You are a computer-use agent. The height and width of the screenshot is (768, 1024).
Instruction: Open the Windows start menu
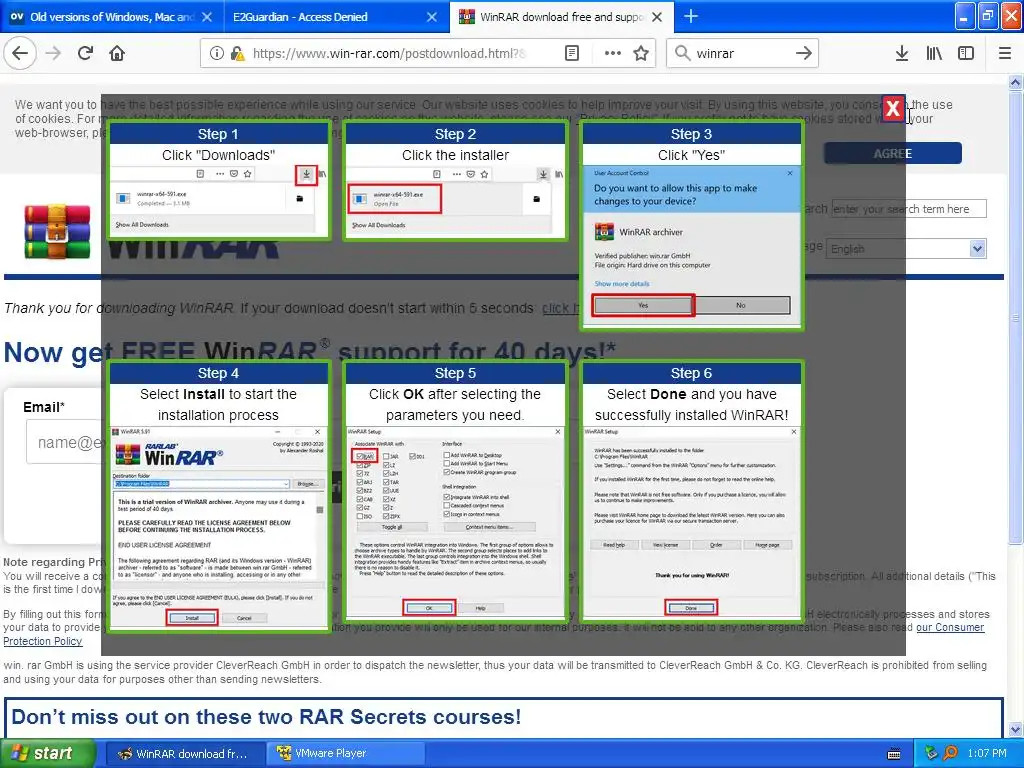[x=47, y=753]
